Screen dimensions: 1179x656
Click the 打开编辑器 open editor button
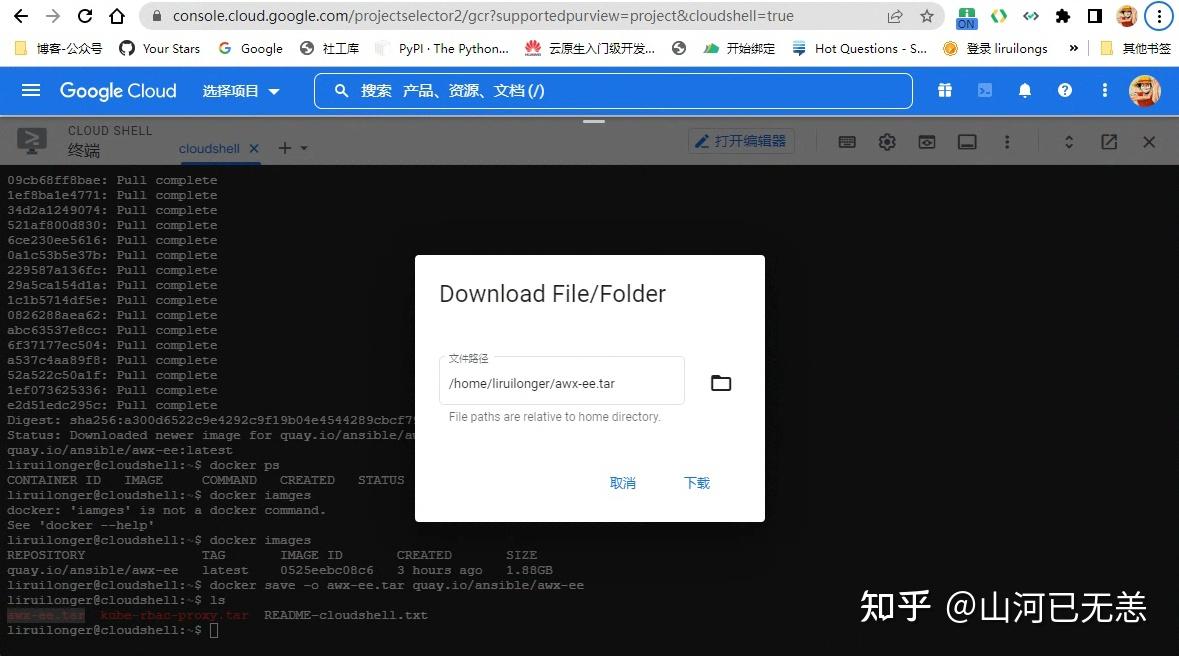click(x=741, y=141)
